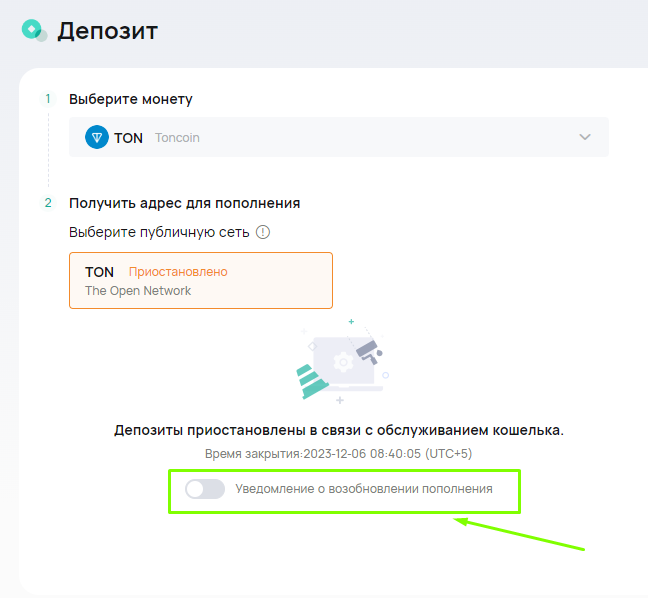Click the 'Уведомление о возобновлении пополнения' label
The height and width of the screenshot is (598, 648).
364,490
